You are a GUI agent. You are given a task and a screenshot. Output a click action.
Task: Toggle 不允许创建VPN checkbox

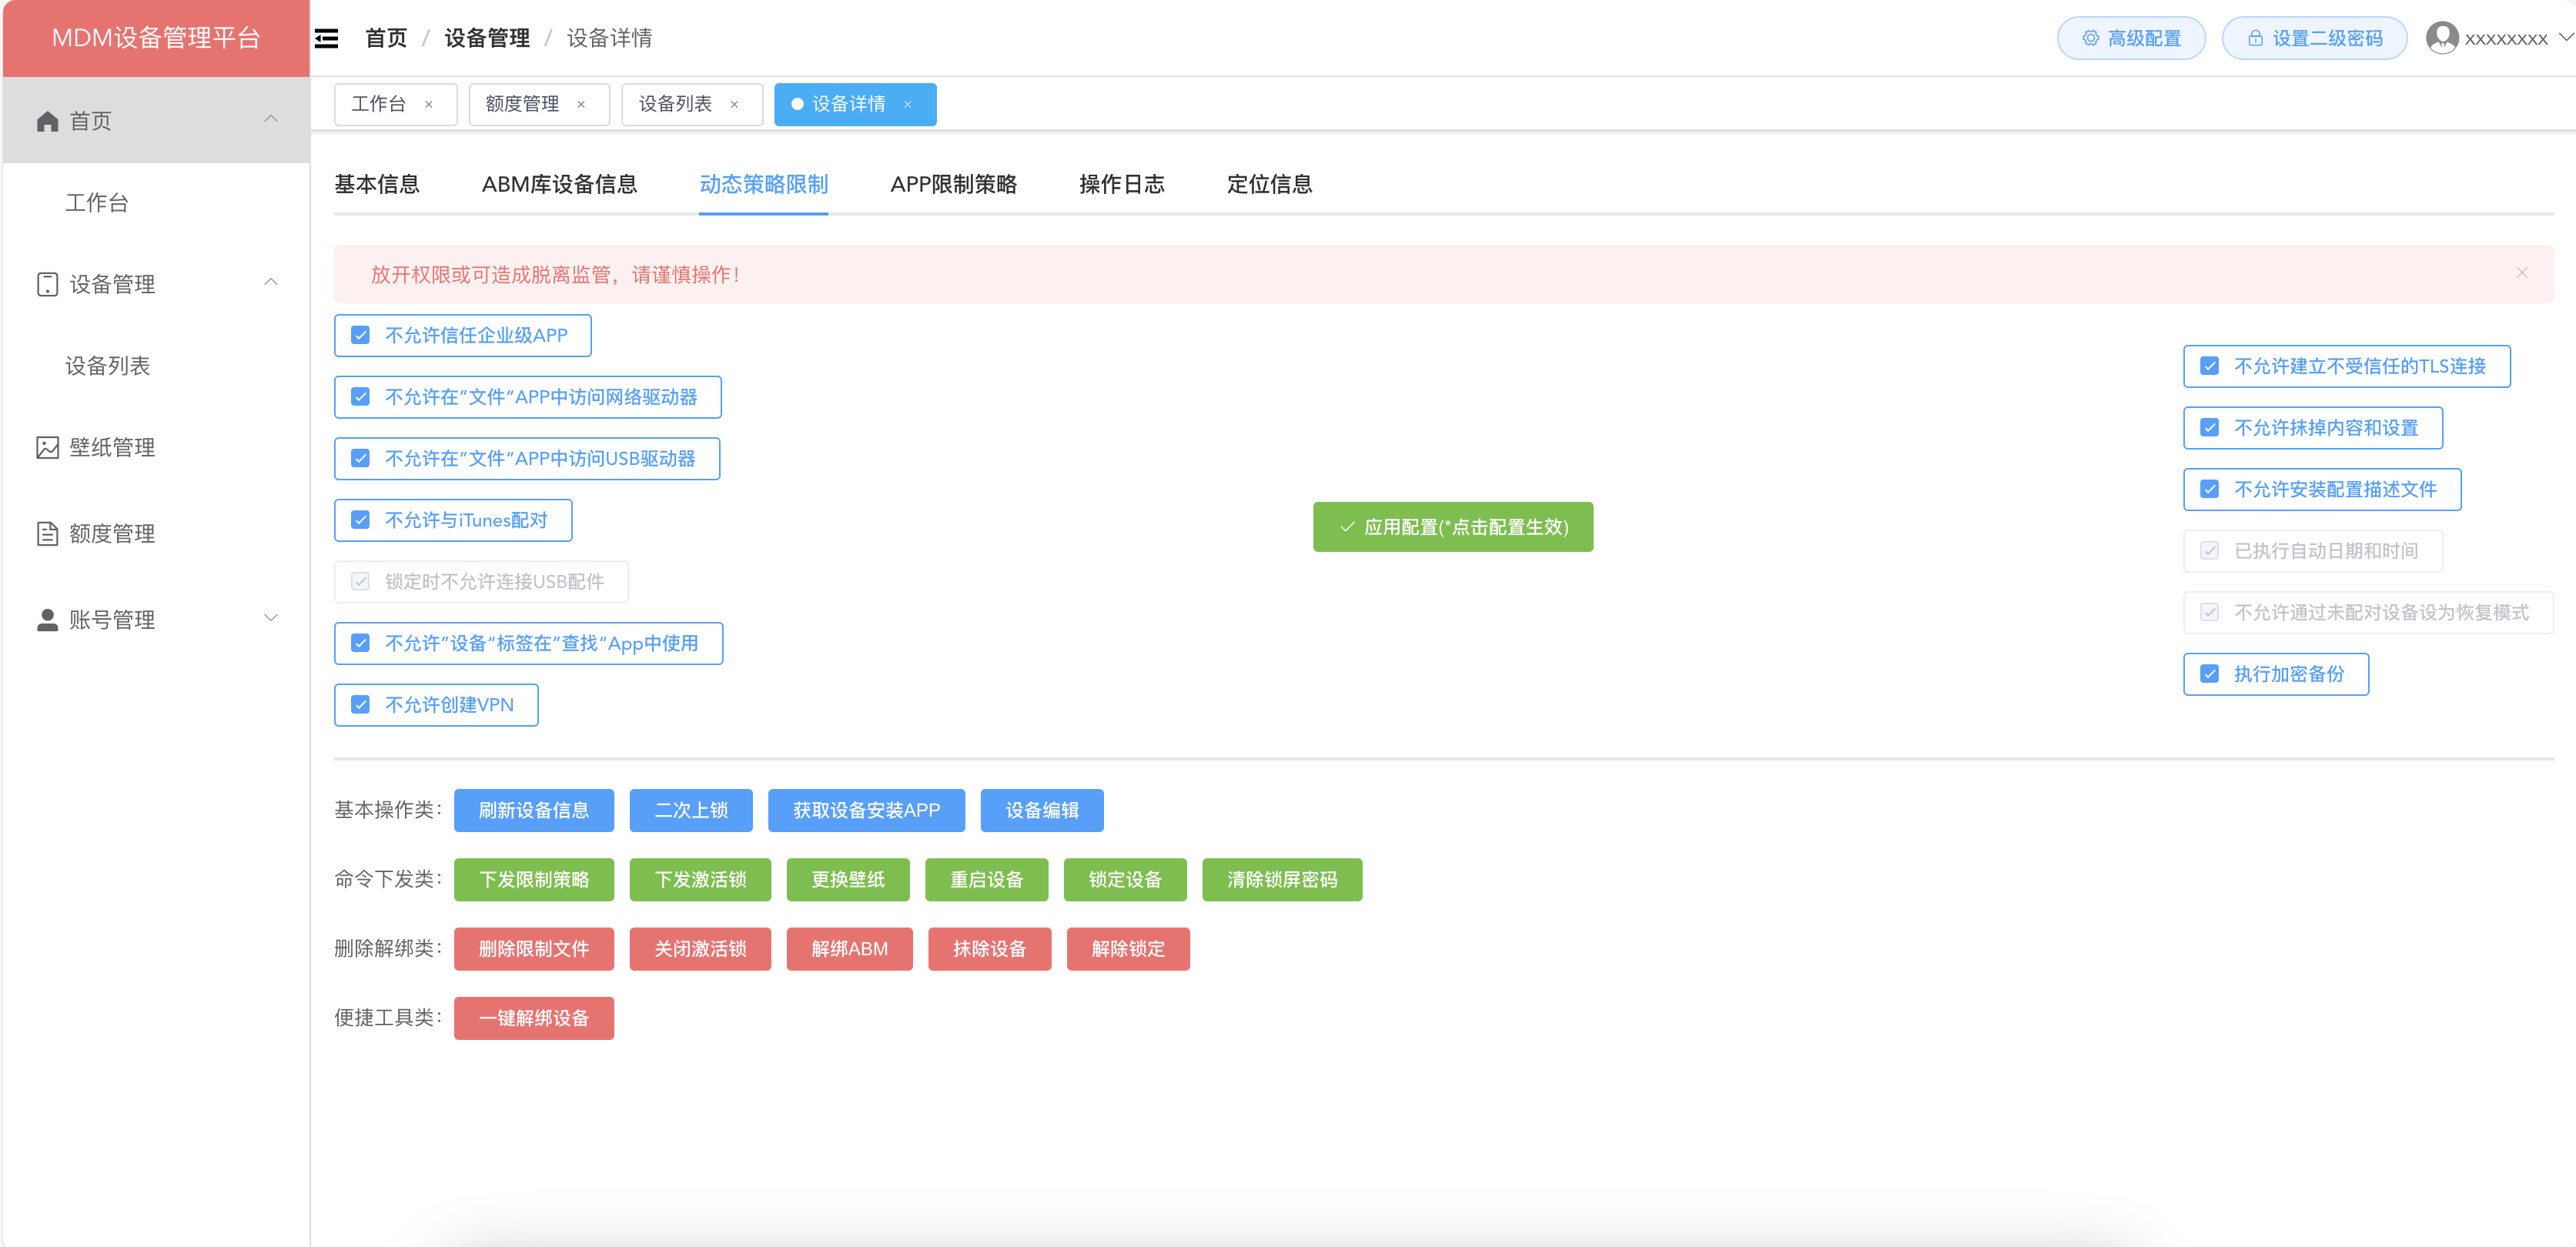click(x=361, y=704)
